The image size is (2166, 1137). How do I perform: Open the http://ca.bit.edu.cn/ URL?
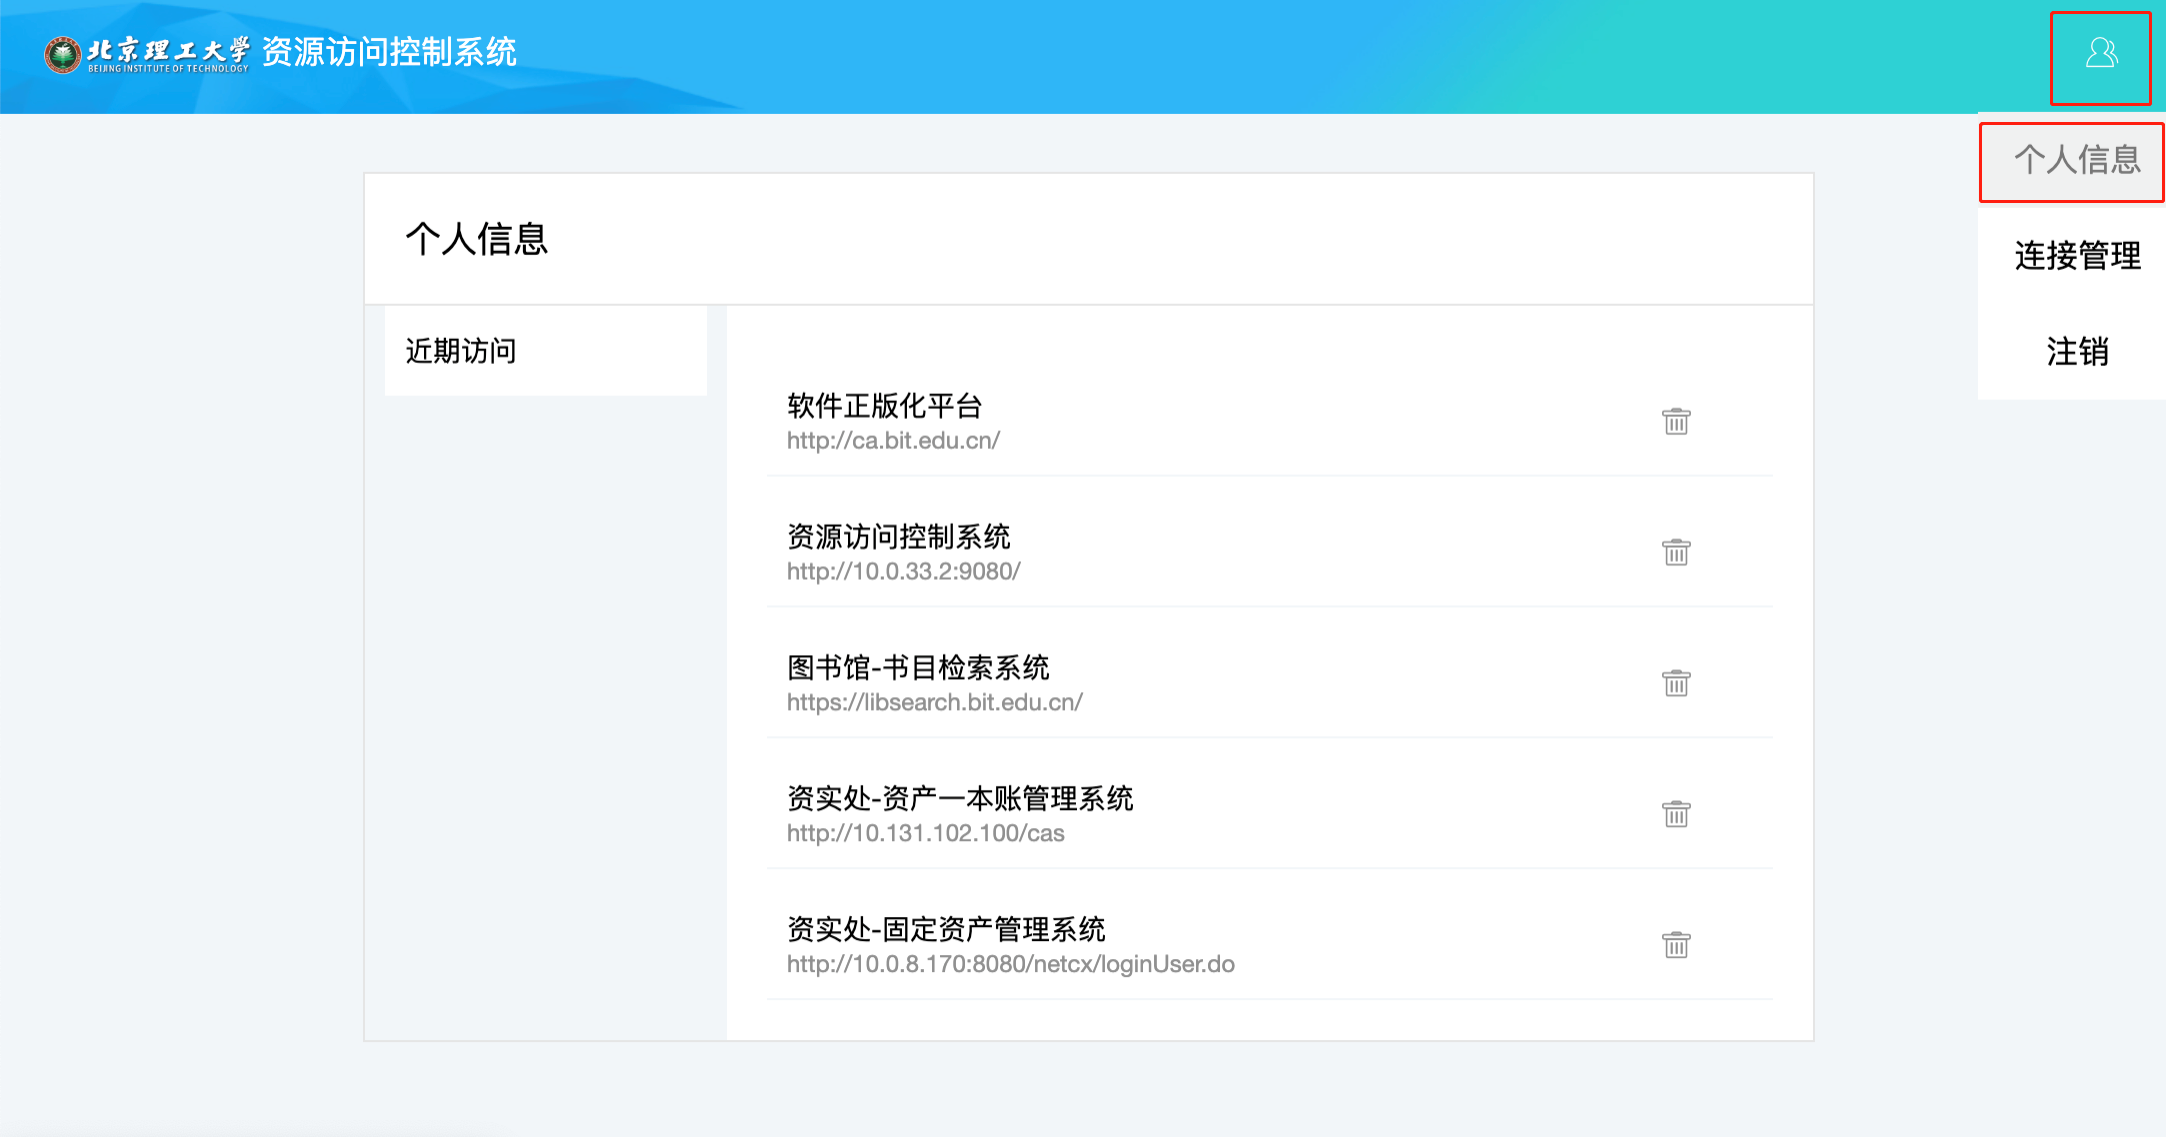893,441
